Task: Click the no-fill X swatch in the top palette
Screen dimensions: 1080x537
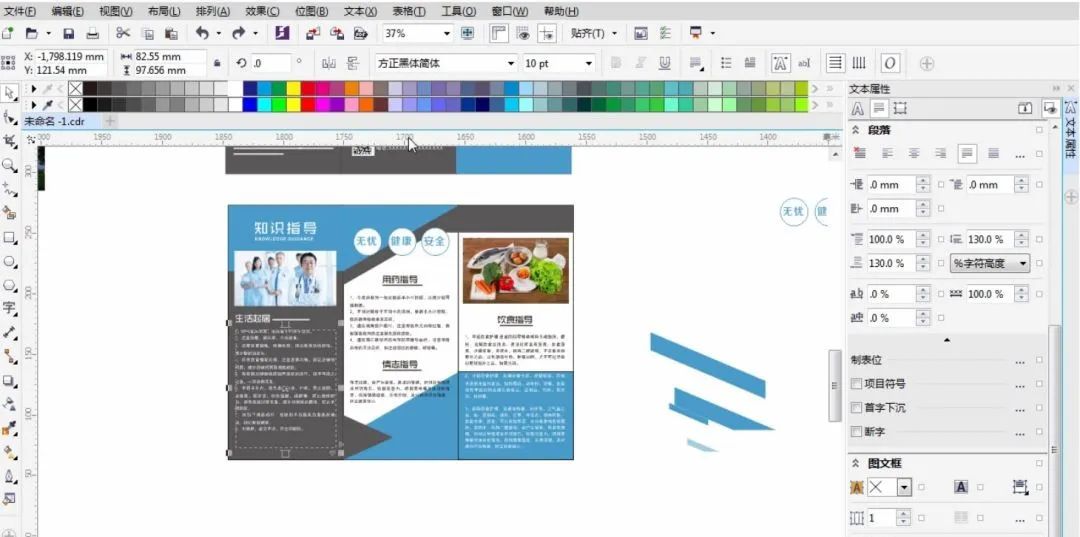Action: (x=74, y=88)
